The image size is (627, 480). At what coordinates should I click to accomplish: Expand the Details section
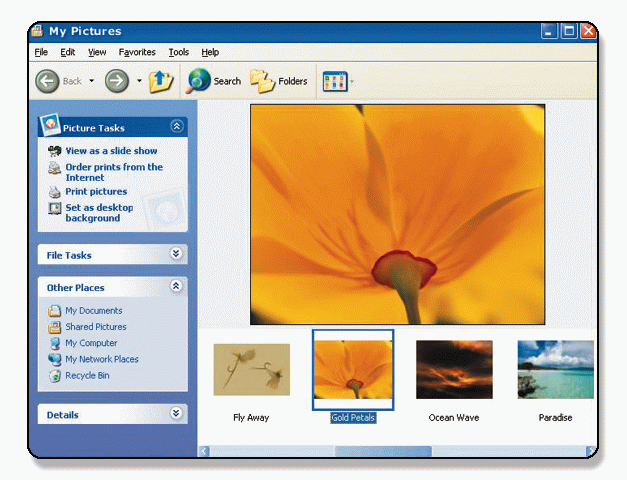pyautogui.click(x=177, y=414)
